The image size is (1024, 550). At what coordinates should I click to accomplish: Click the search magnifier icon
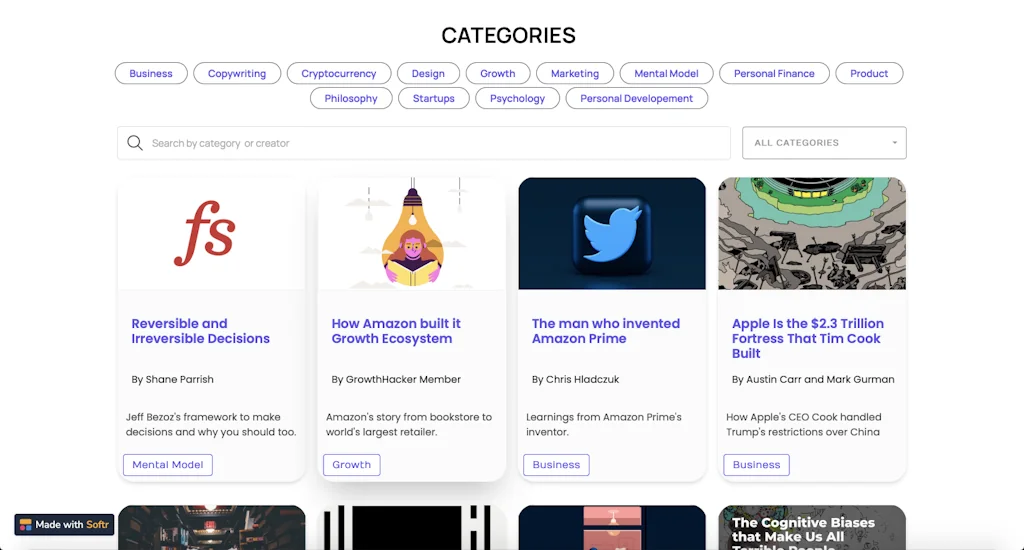tap(135, 143)
